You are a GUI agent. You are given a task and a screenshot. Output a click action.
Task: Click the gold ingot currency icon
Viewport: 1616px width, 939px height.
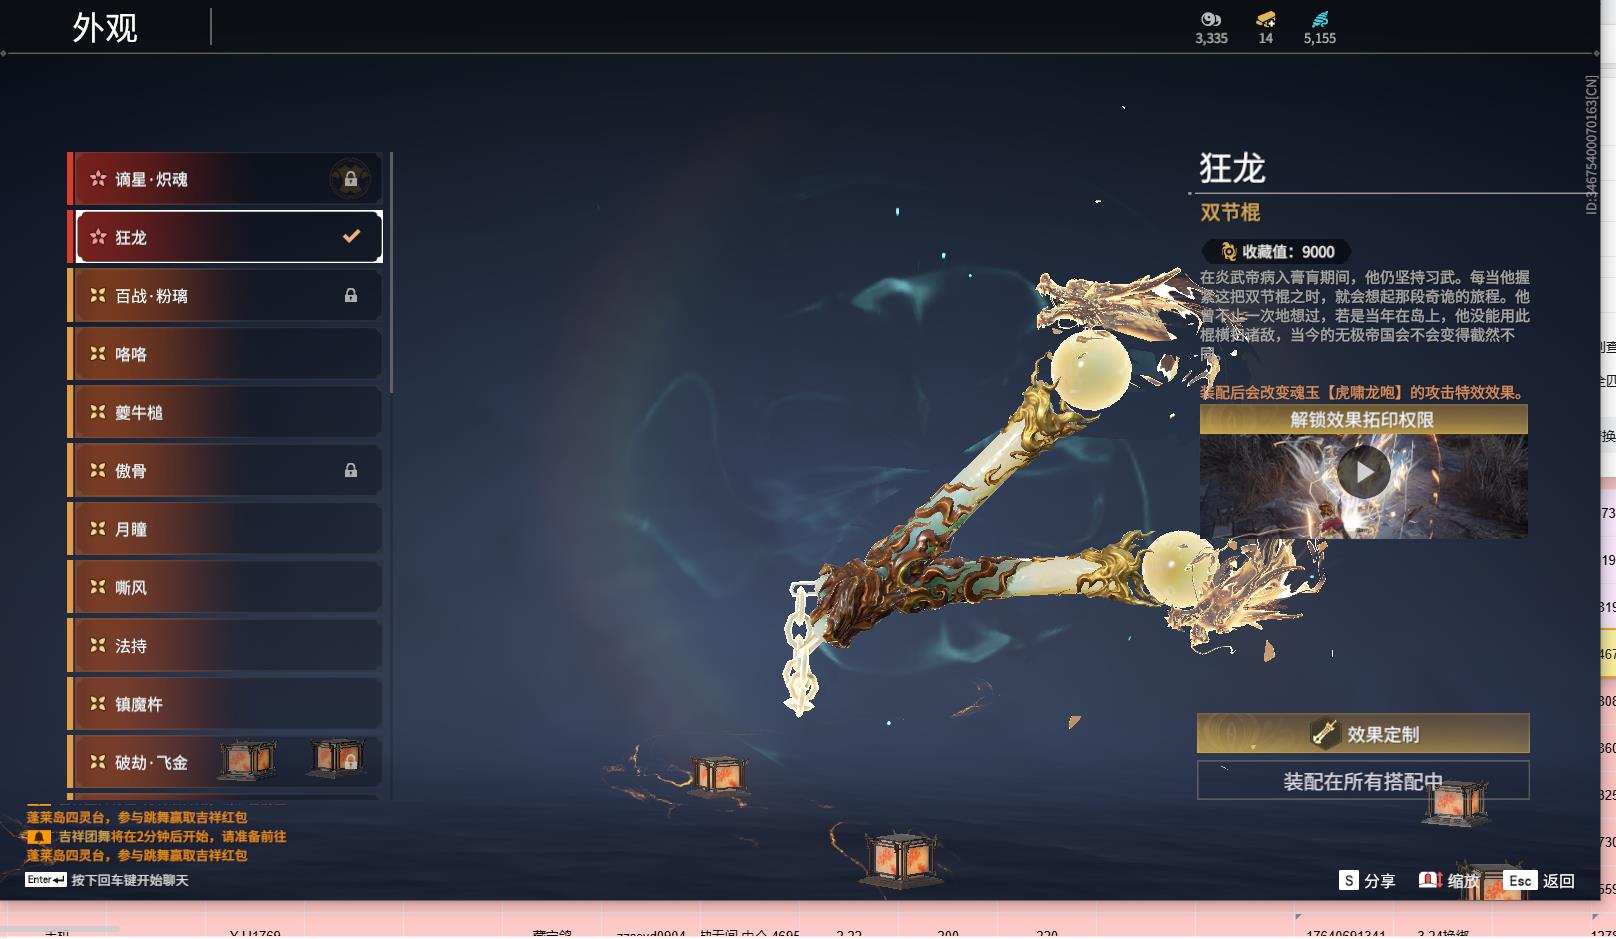pos(1265,18)
